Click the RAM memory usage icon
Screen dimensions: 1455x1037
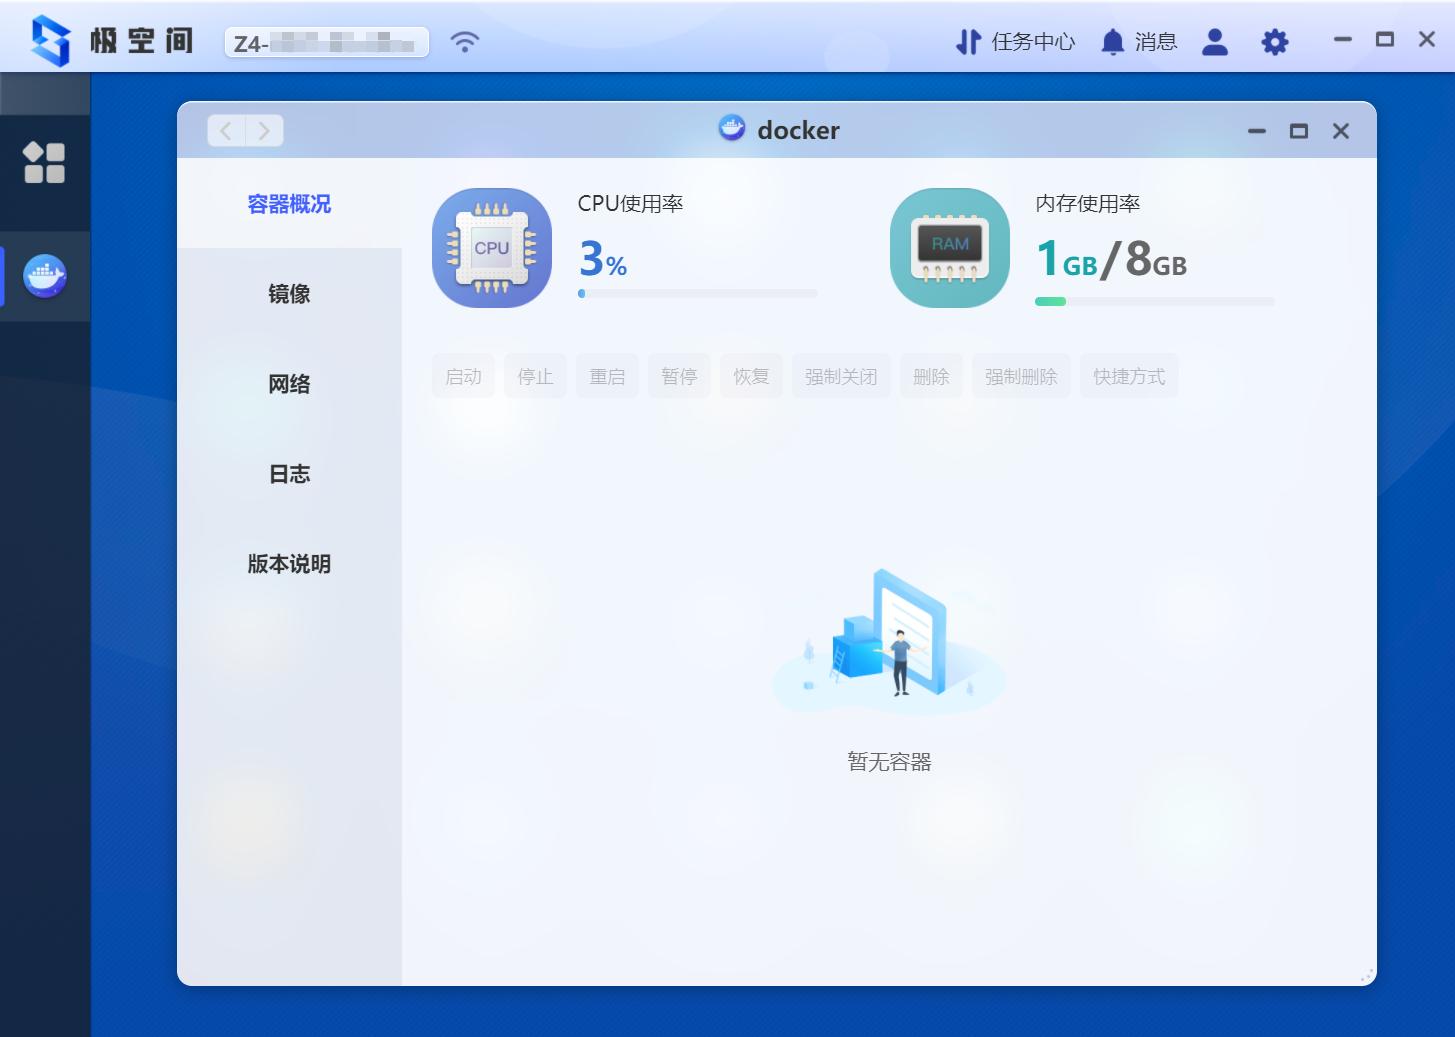point(948,247)
